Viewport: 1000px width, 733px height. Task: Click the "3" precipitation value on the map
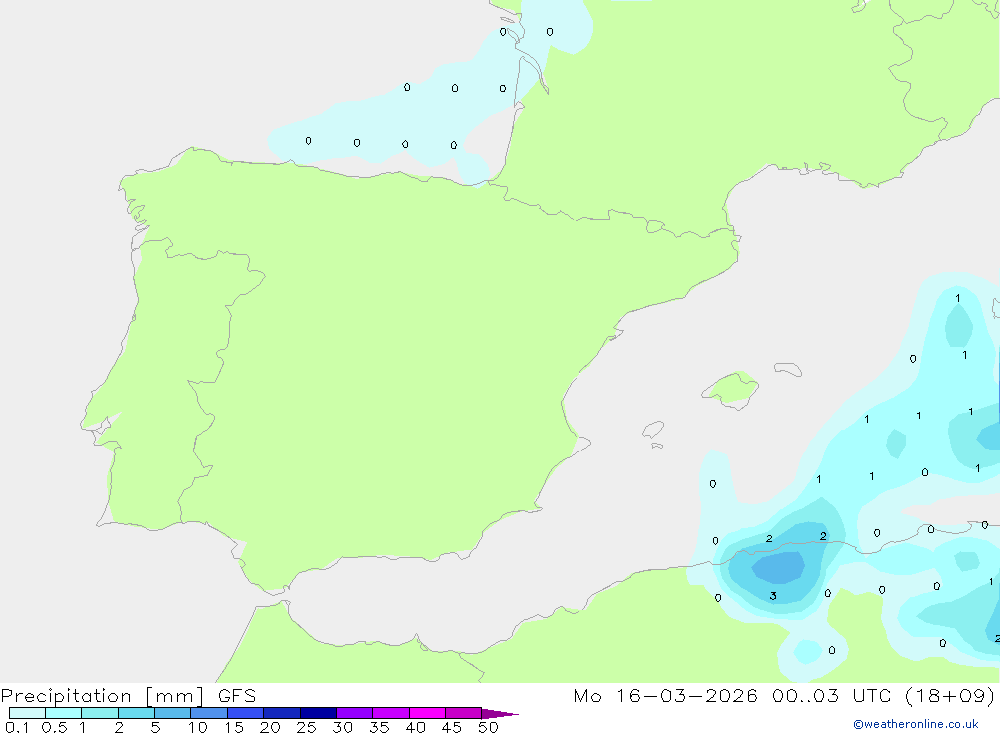point(773,596)
